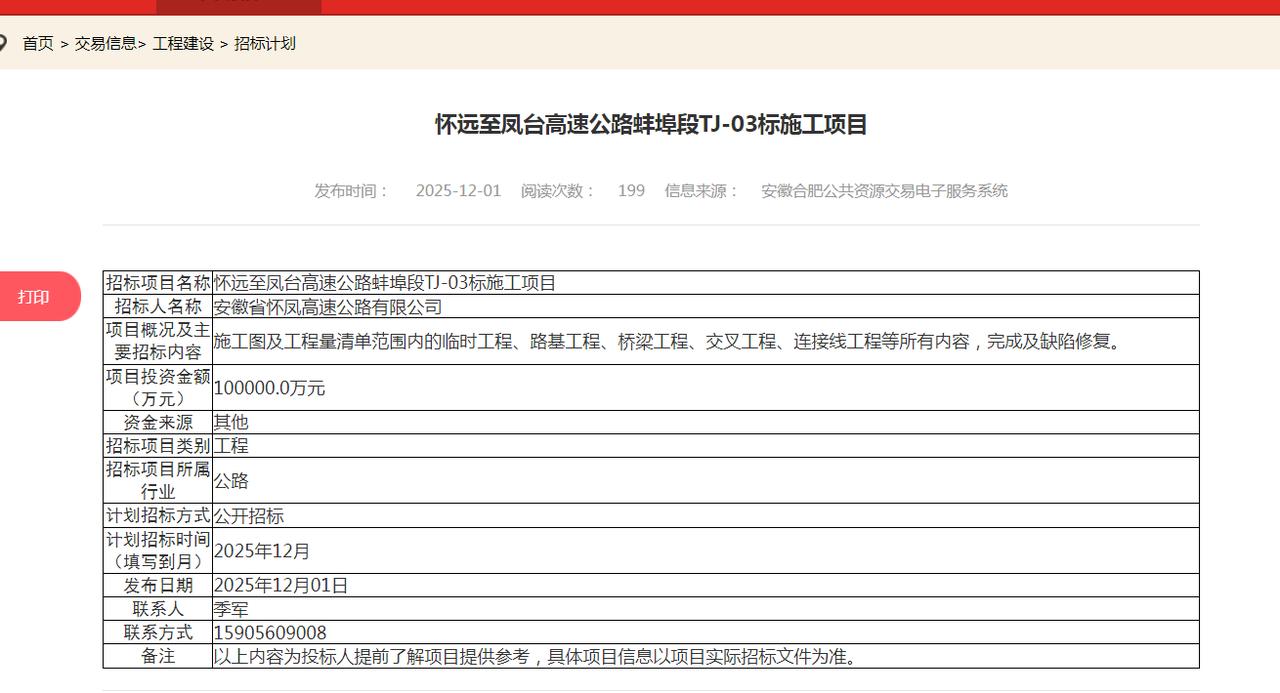Click the value 工程 in category row
1280x693 pixels.
click(x=231, y=446)
